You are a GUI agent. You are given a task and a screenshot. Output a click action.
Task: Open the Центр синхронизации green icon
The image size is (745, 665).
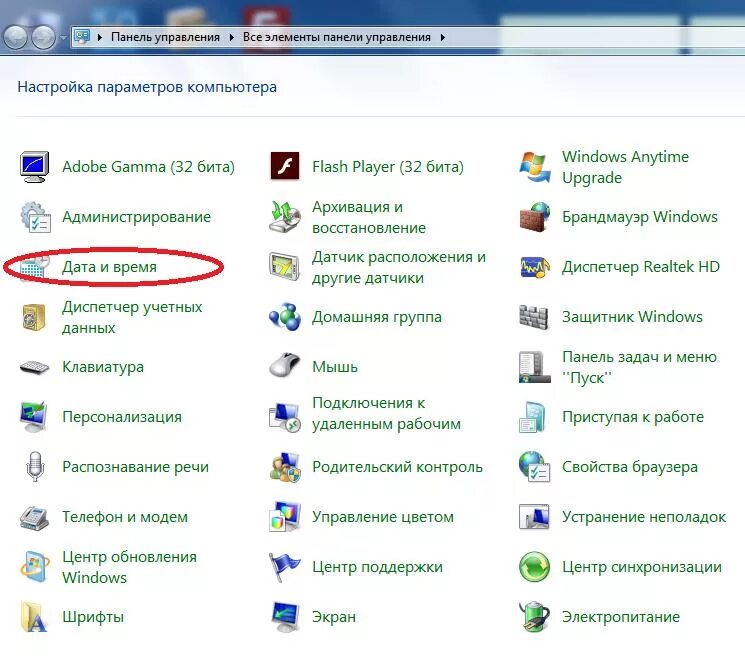coord(535,567)
